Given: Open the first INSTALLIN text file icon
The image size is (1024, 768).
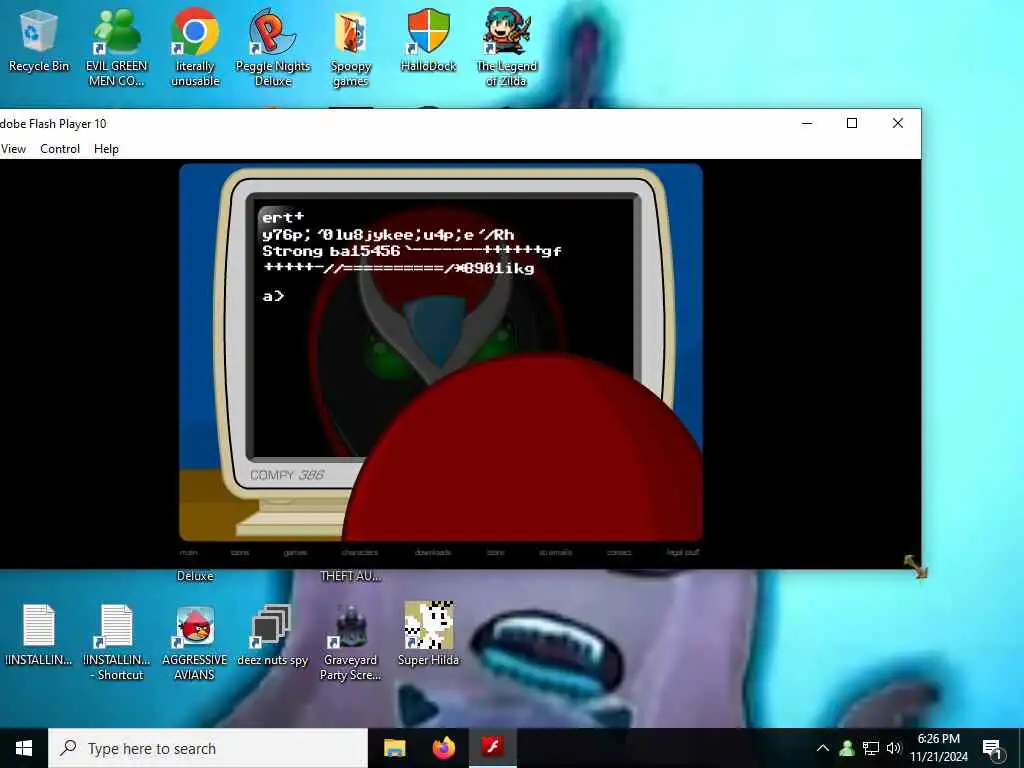Looking at the screenshot, I should (39, 635).
